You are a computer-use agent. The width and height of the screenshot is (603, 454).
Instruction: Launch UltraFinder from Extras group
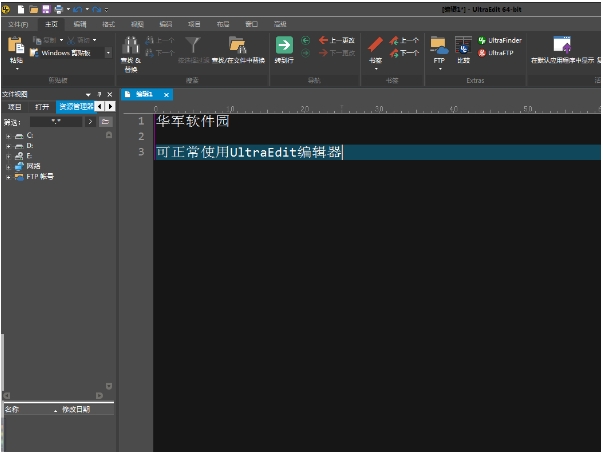[500, 40]
